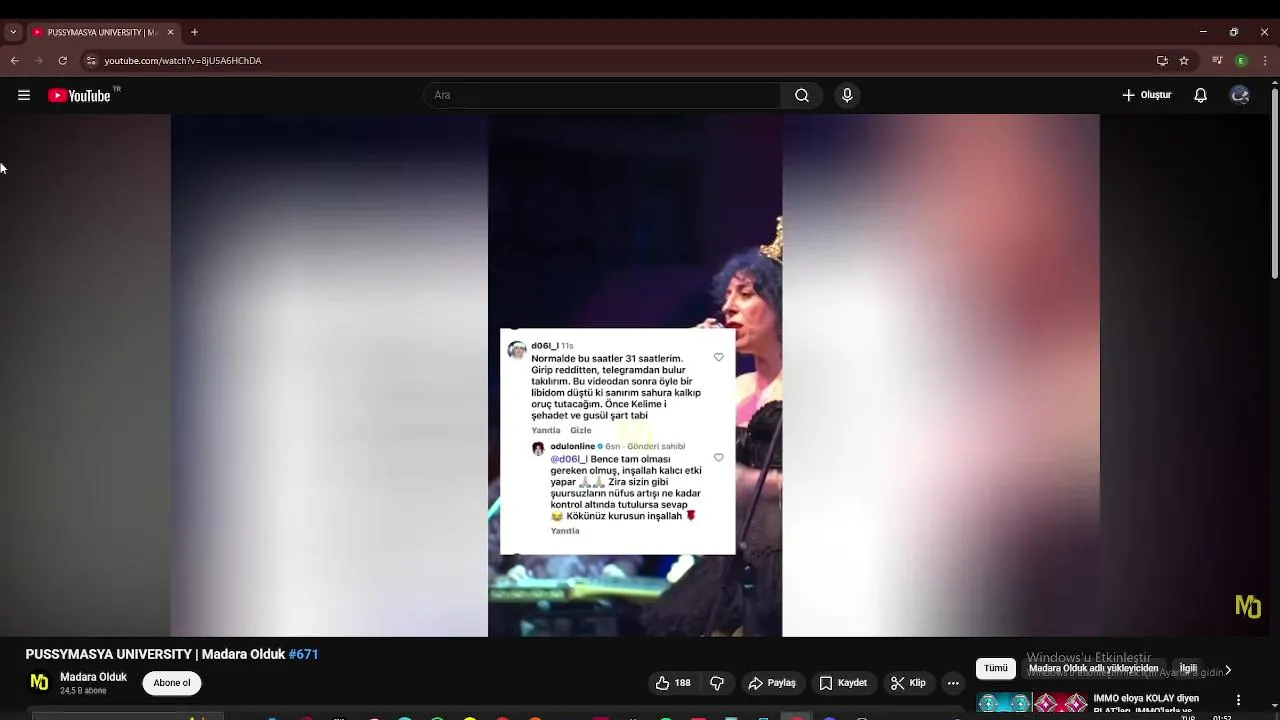Like the video (188 likes)
Image resolution: width=1280 pixels, height=720 pixels.
pos(673,683)
